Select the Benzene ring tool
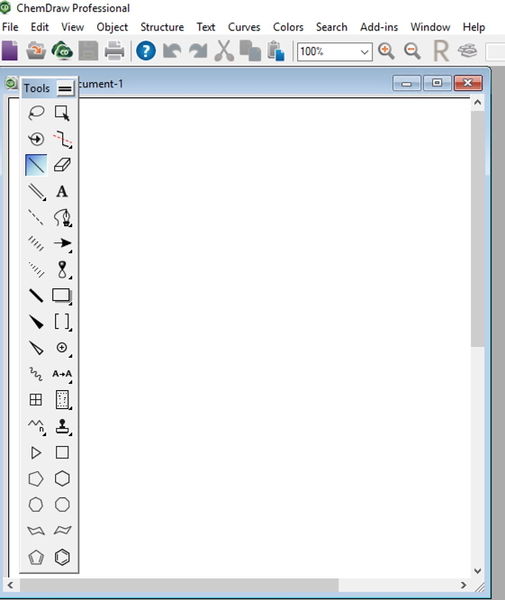The width and height of the screenshot is (505, 600). pyautogui.click(x=62, y=557)
